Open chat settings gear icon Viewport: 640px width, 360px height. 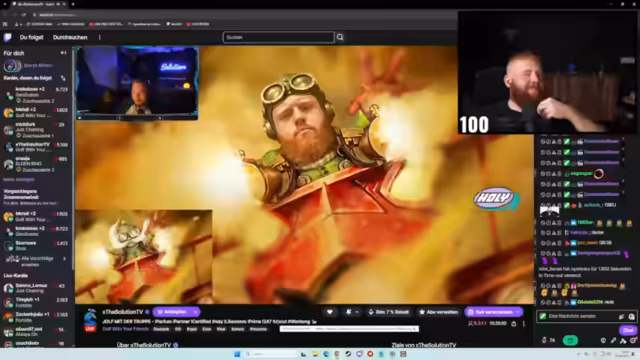[x=632, y=340]
